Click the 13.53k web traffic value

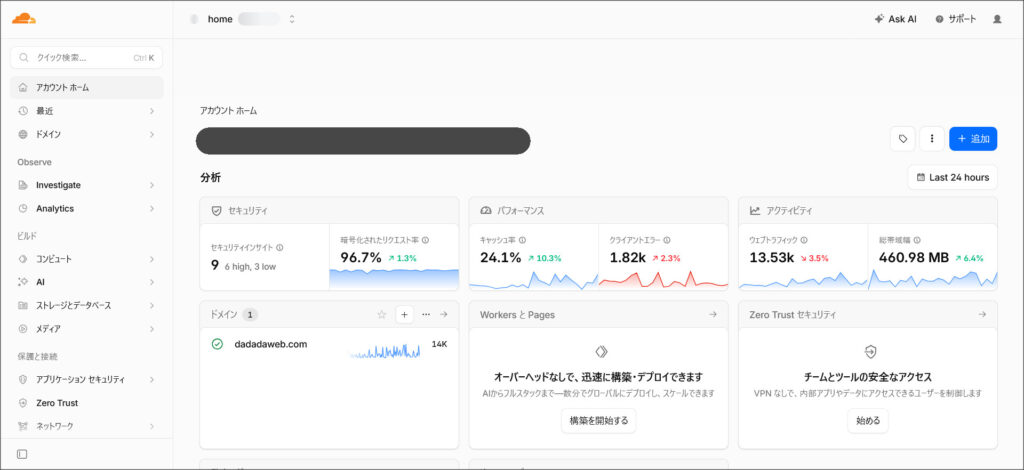point(771,258)
